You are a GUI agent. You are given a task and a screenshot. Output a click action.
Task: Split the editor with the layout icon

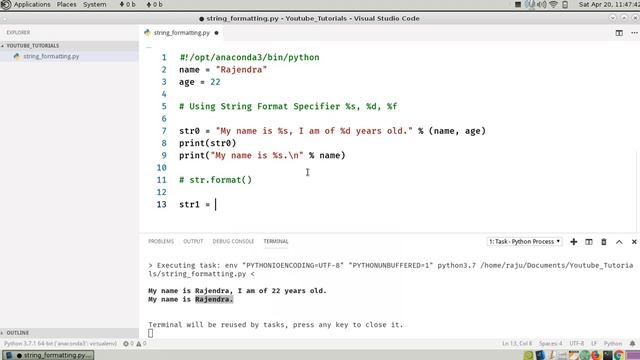619,33
